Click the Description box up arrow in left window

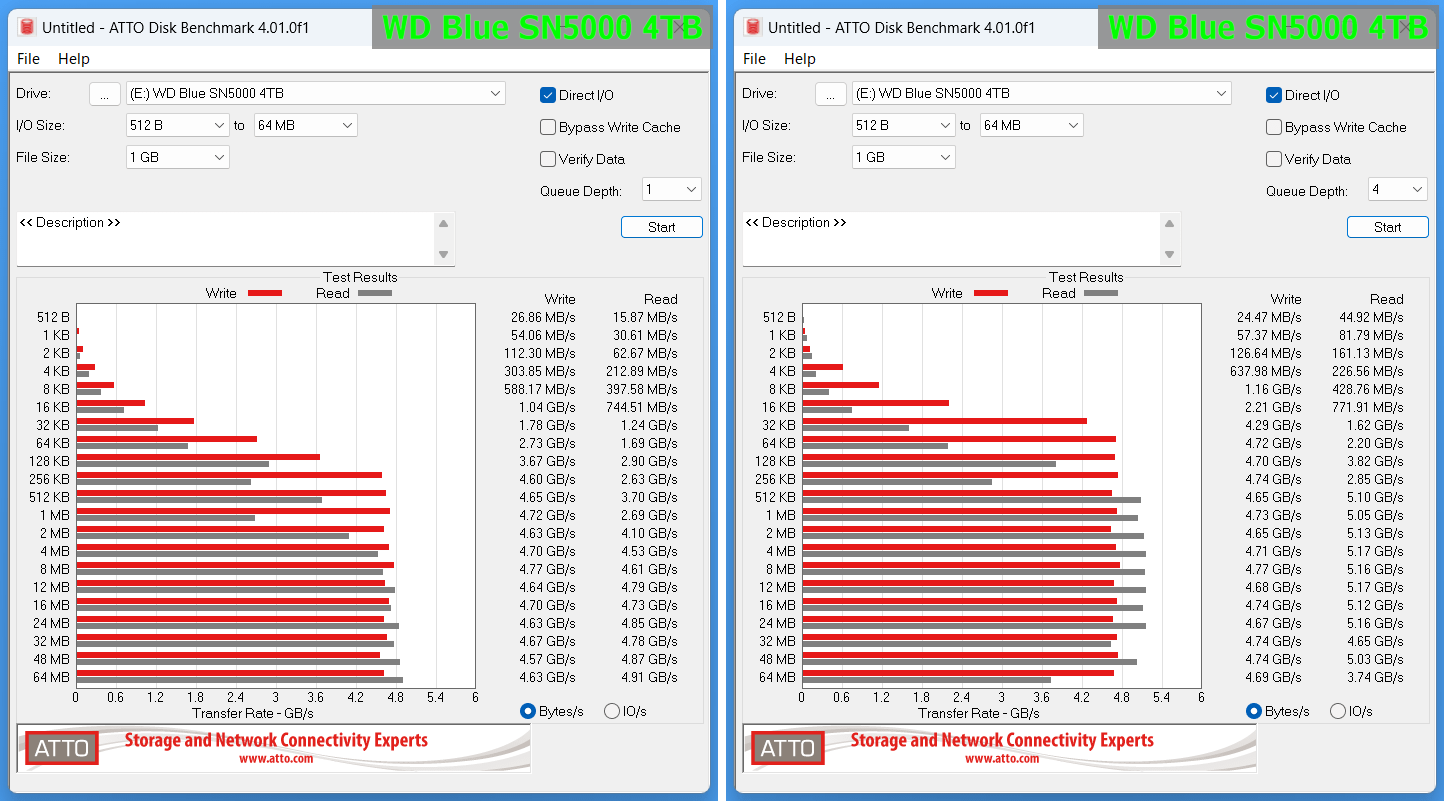pos(444,224)
